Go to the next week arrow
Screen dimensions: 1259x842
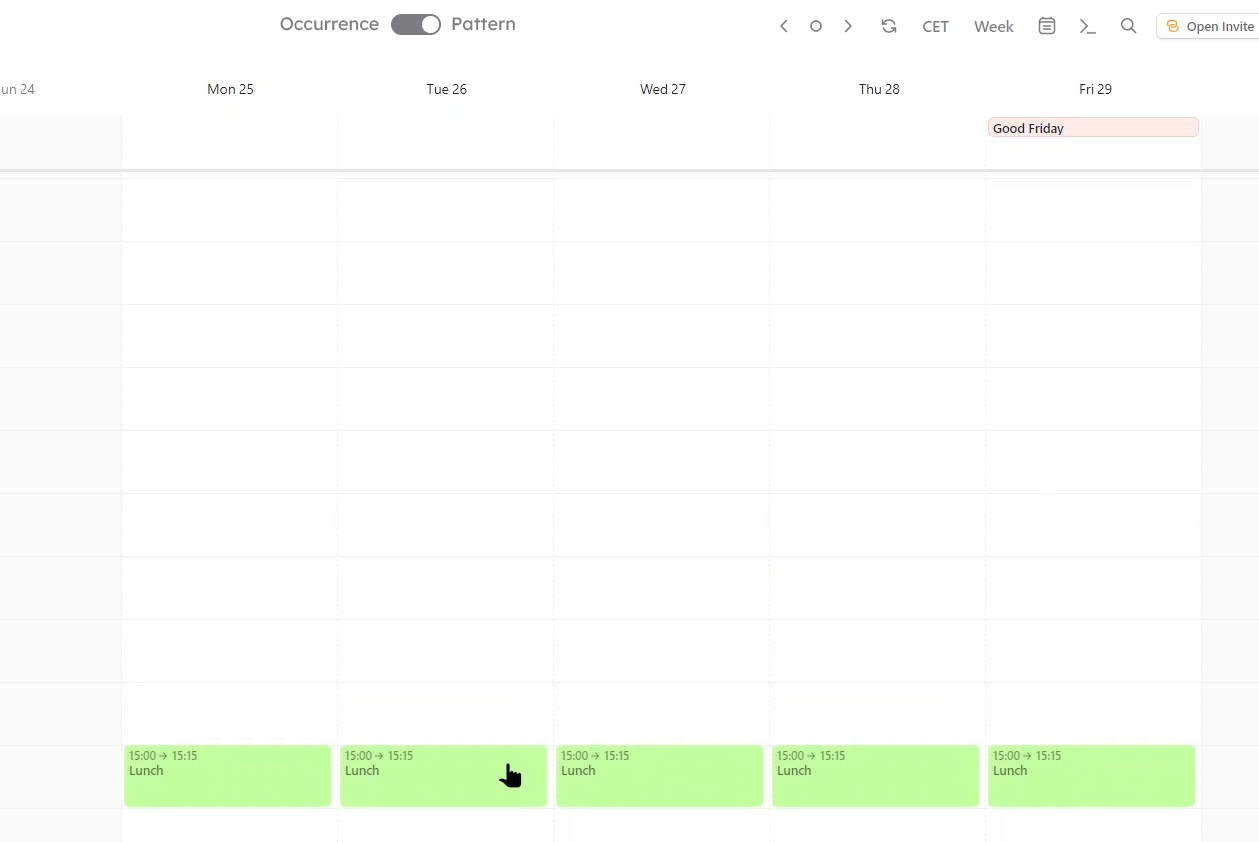(x=848, y=27)
